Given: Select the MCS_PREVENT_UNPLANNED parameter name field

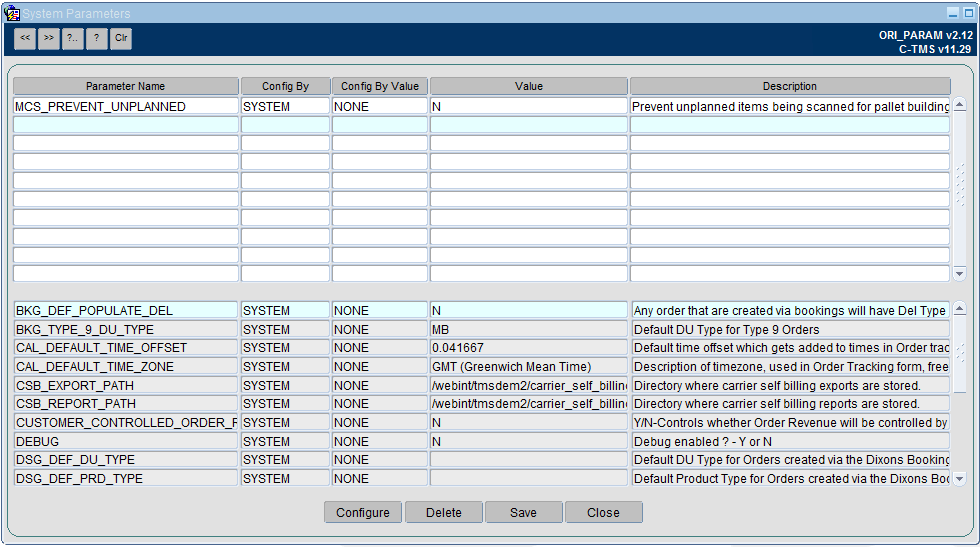Looking at the screenshot, I should tap(126, 106).
